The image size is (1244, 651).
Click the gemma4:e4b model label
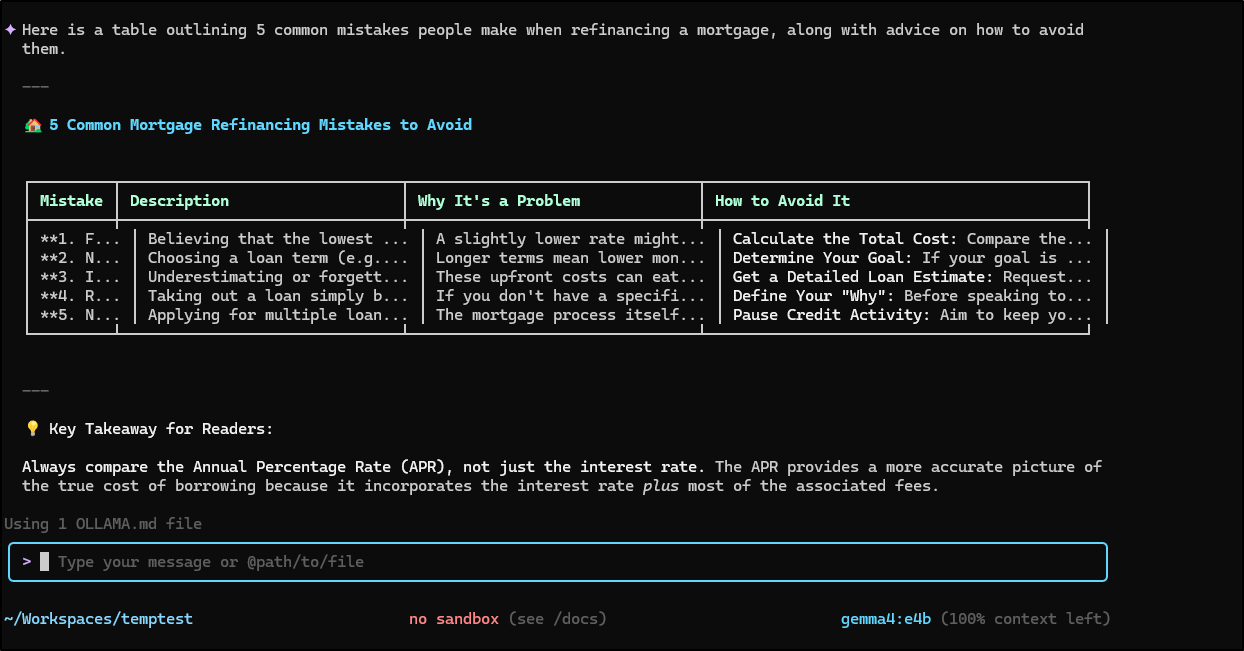tap(885, 619)
